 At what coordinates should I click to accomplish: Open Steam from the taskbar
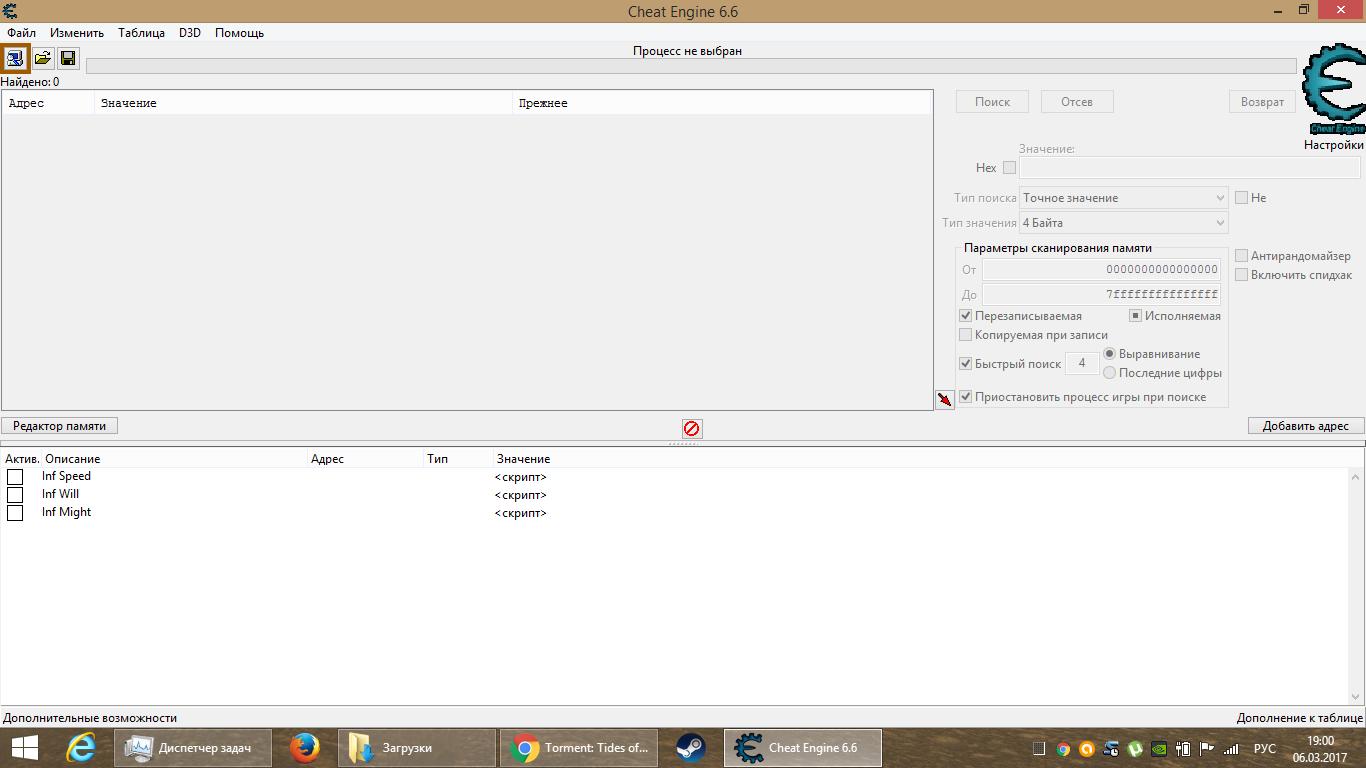tap(690, 748)
